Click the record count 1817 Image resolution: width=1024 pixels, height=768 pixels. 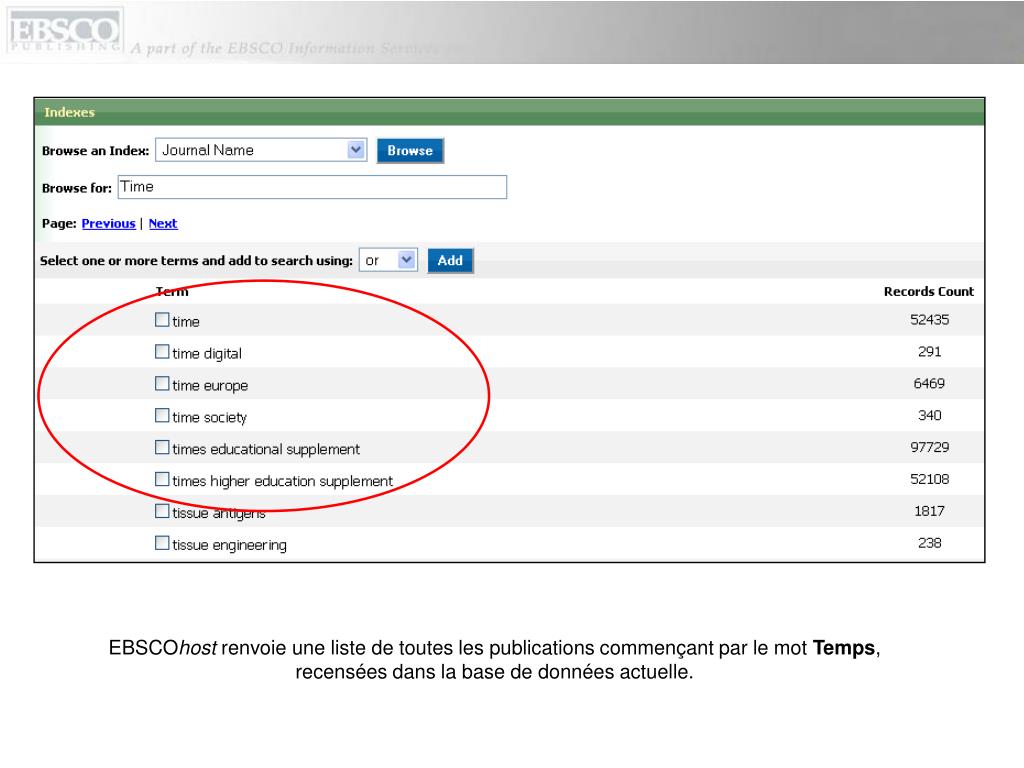(929, 511)
